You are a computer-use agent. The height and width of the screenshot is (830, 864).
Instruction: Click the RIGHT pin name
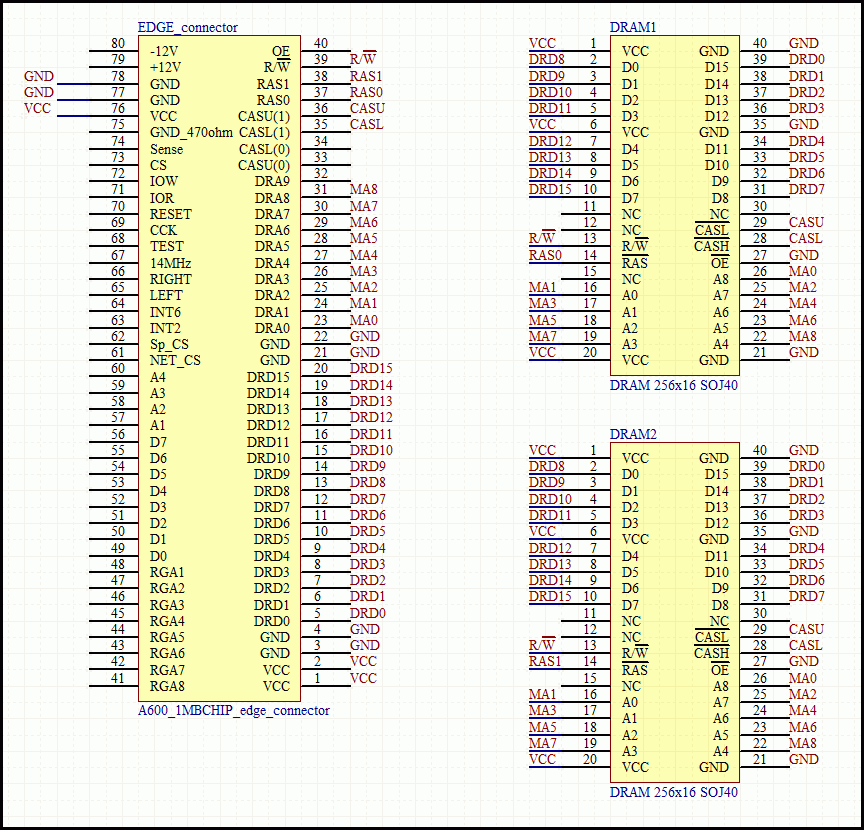[x=171, y=279]
